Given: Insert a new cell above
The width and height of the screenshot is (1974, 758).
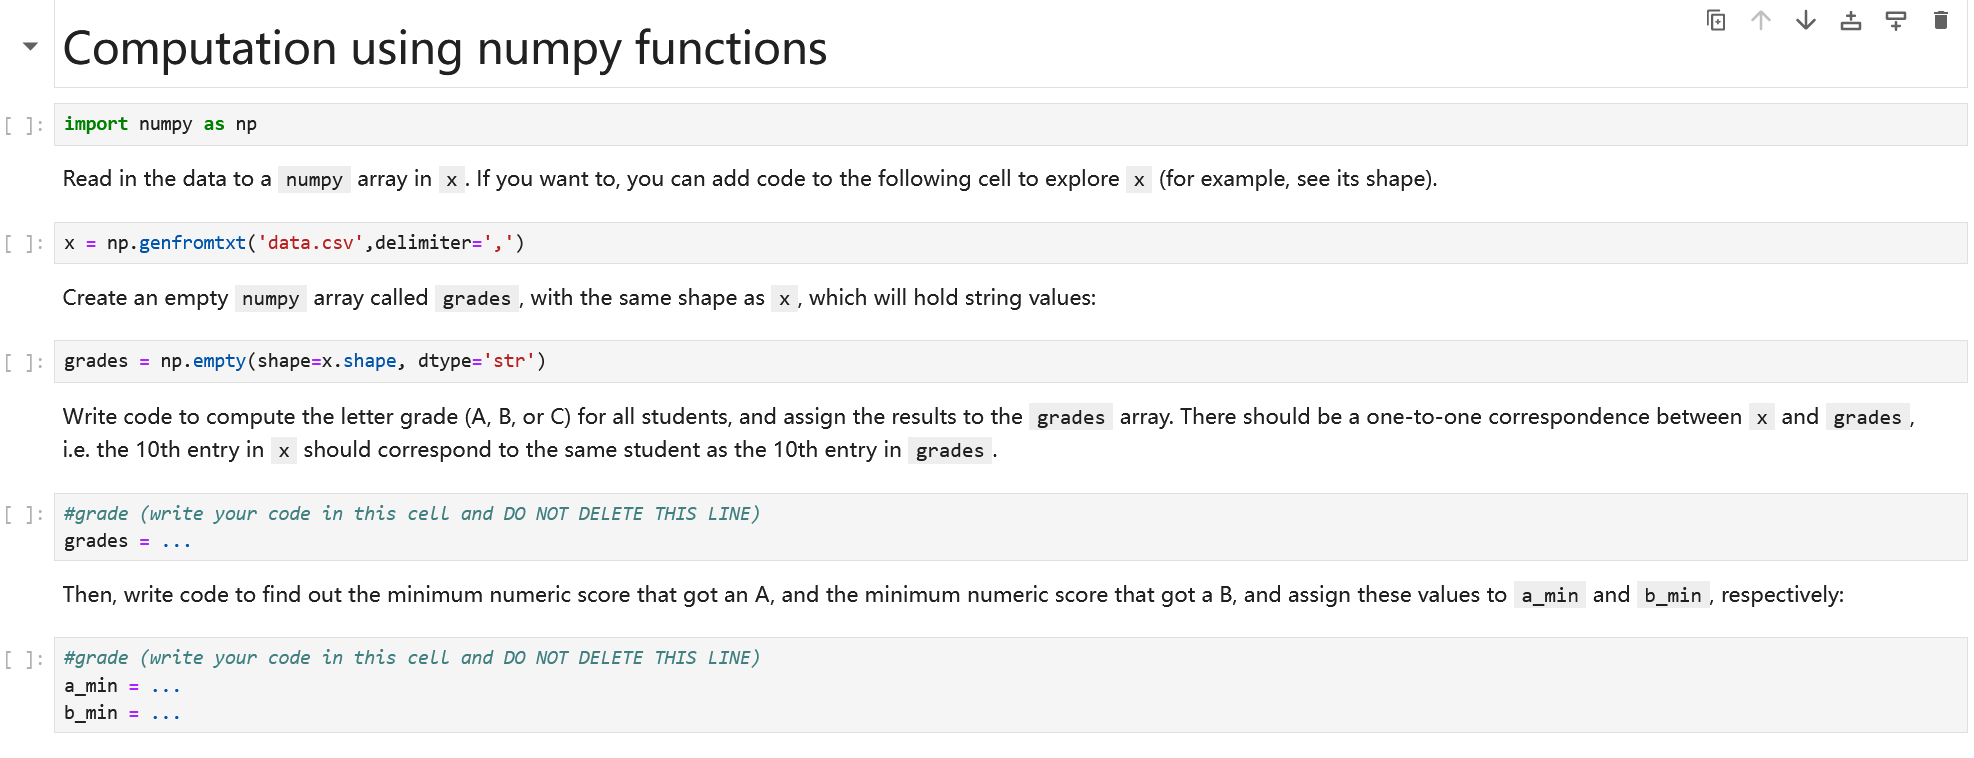Looking at the screenshot, I should (1849, 20).
